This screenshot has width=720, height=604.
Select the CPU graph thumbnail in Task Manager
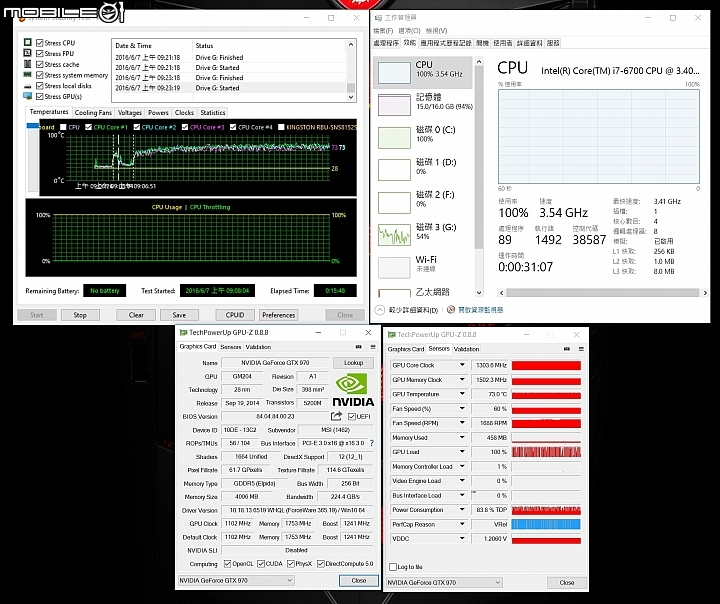point(394,73)
